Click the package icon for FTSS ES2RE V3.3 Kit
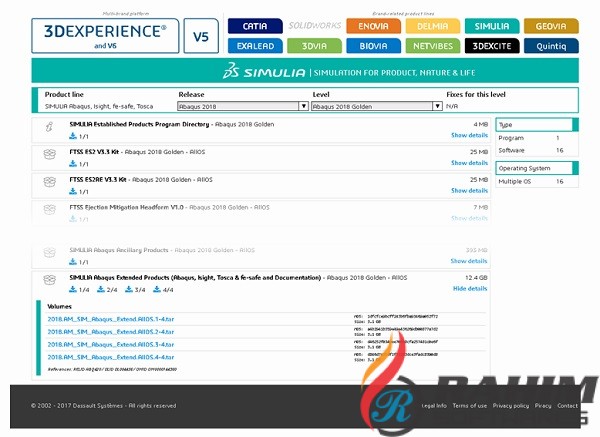600x437 pixels. [50, 182]
